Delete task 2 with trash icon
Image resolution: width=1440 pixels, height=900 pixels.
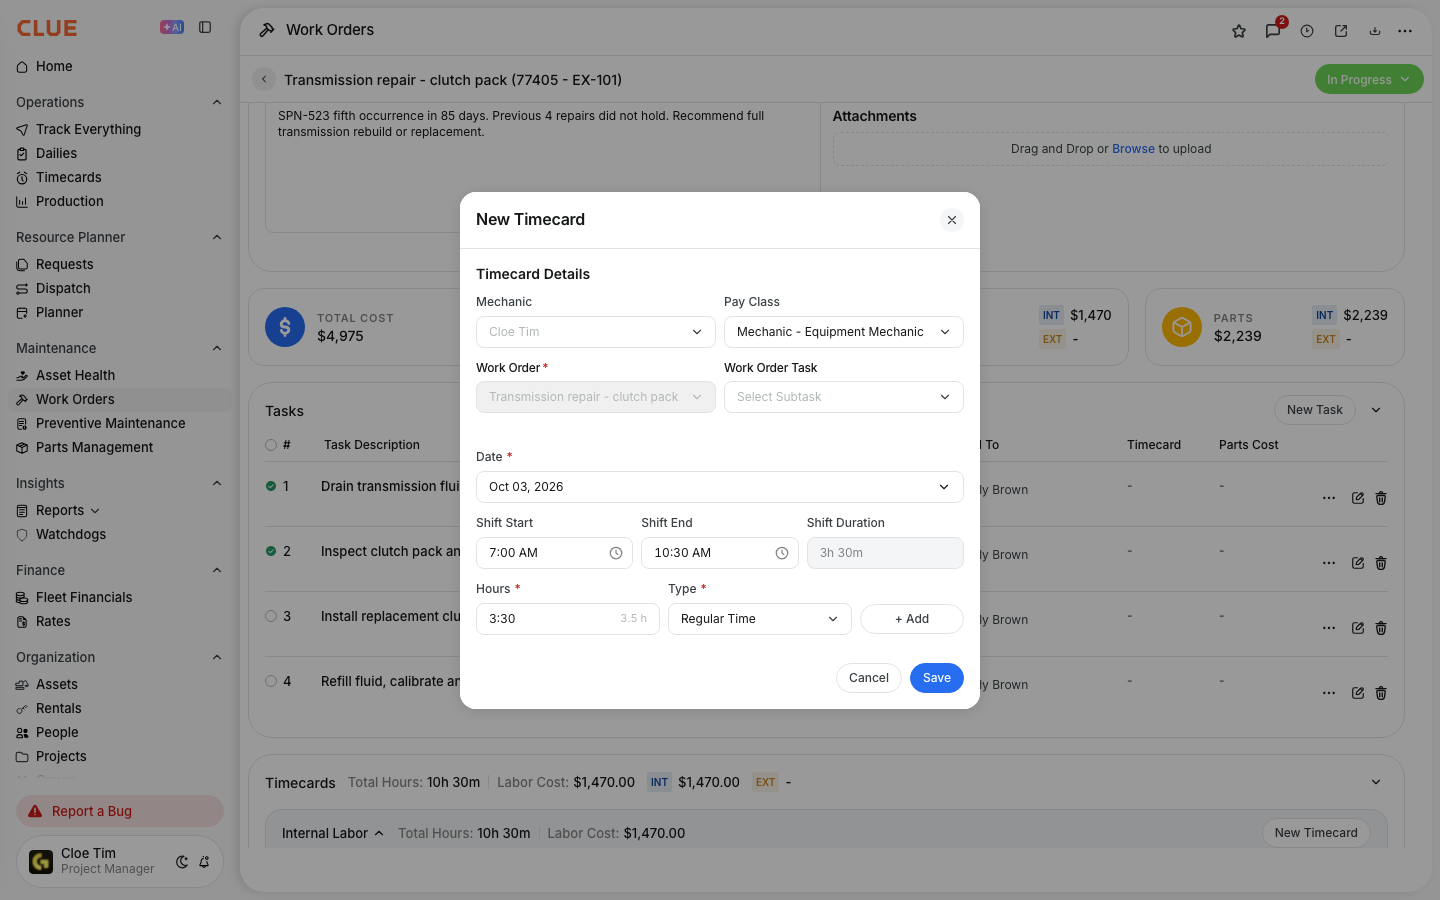point(1381,563)
